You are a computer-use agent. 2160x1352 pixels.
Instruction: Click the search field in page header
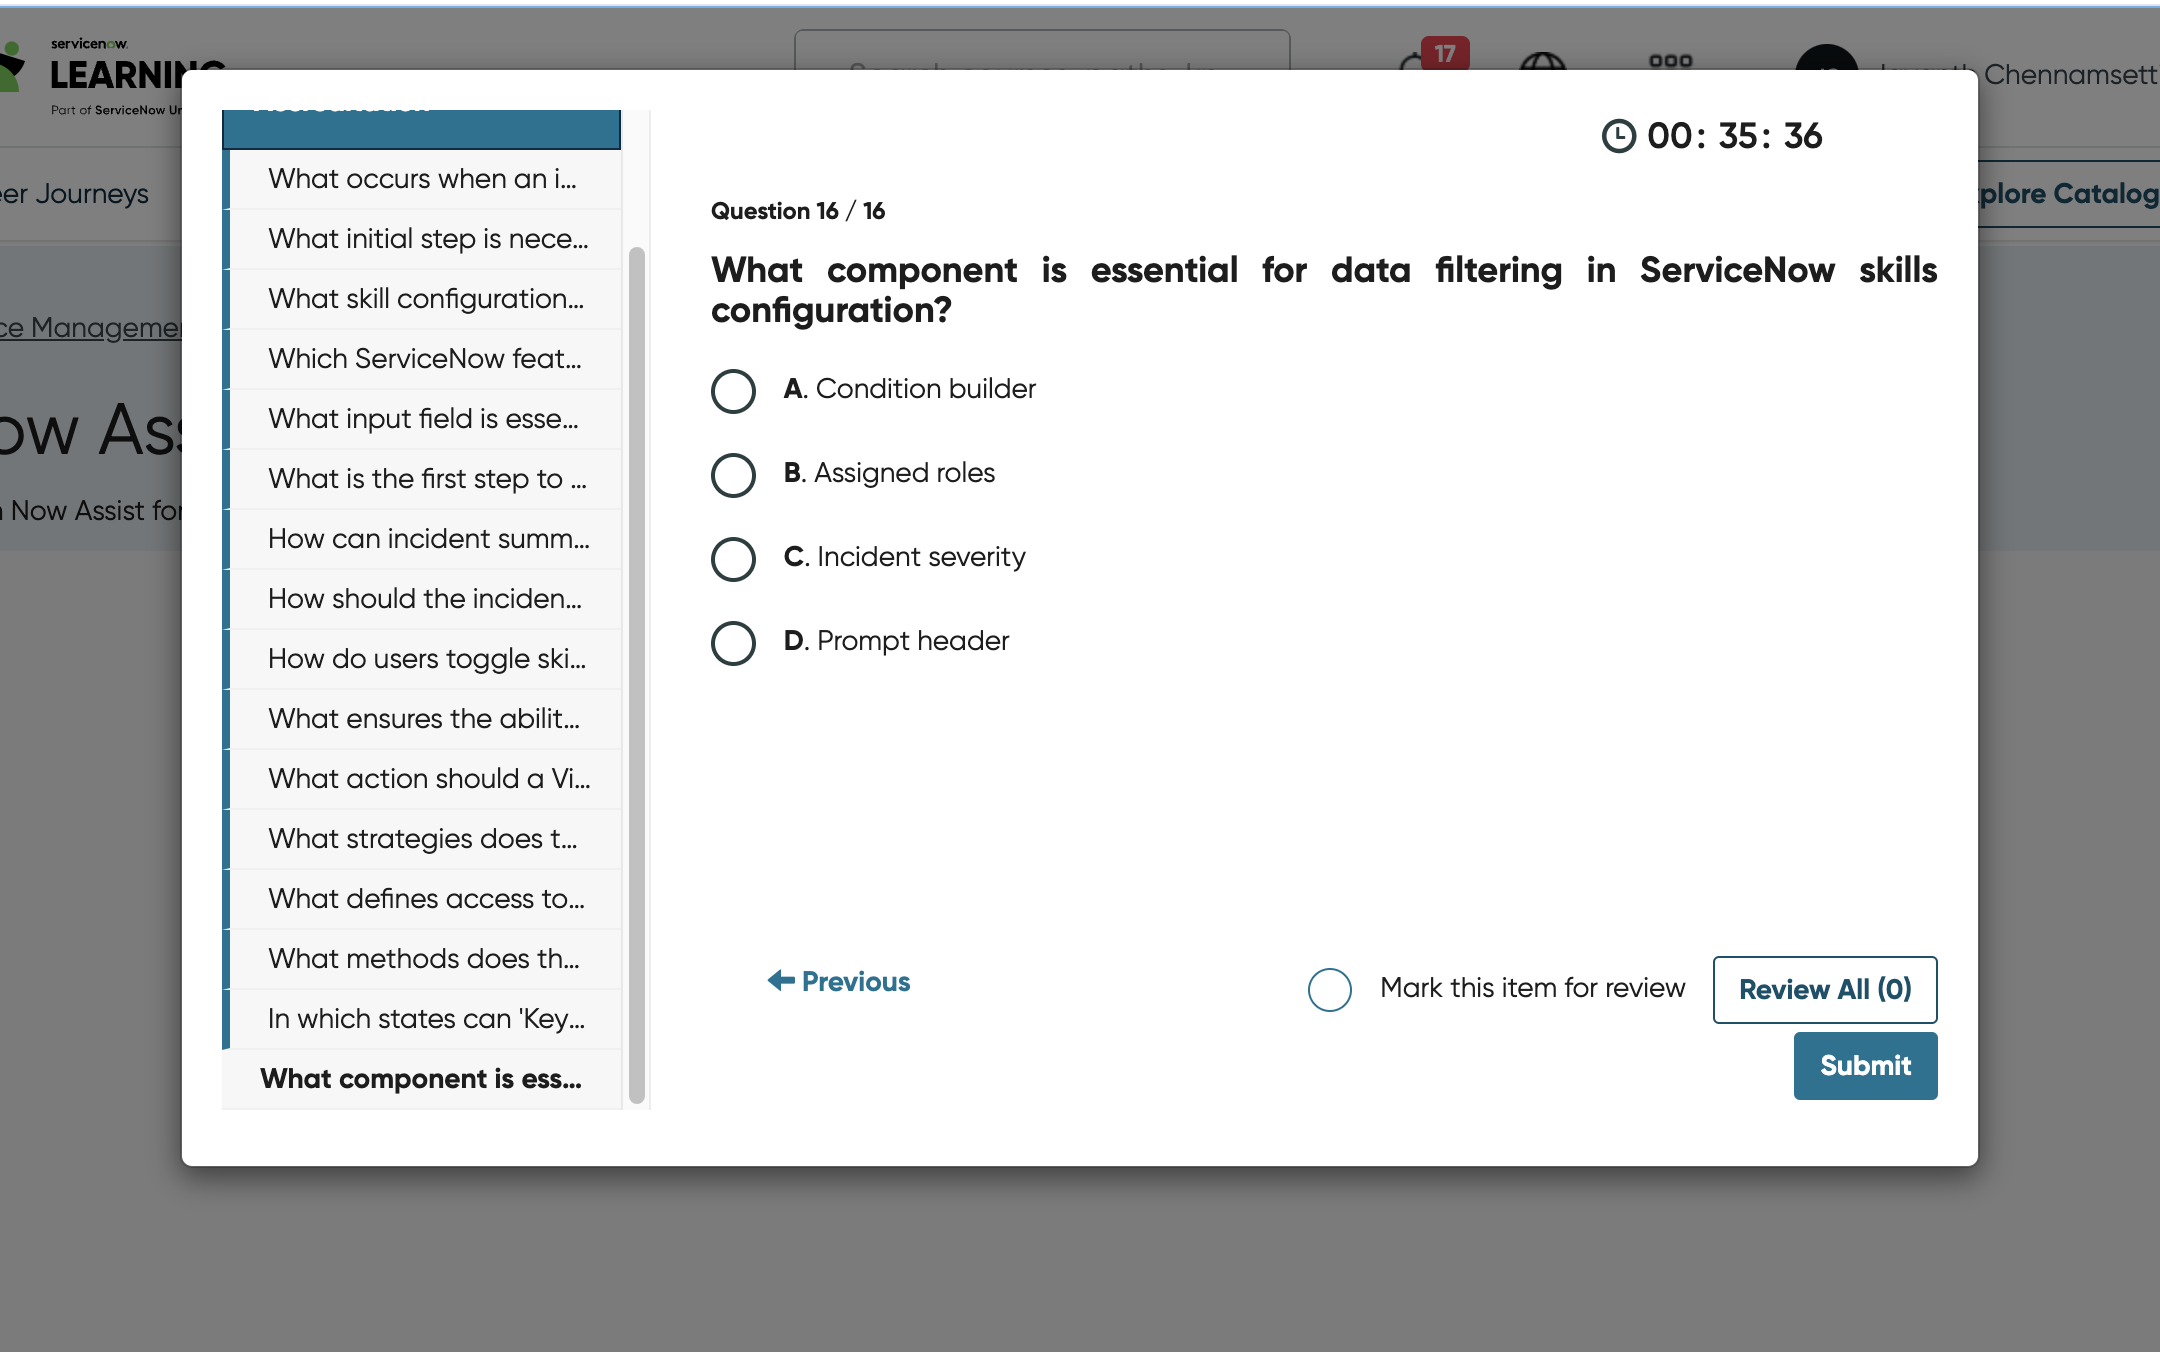tap(1042, 50)
